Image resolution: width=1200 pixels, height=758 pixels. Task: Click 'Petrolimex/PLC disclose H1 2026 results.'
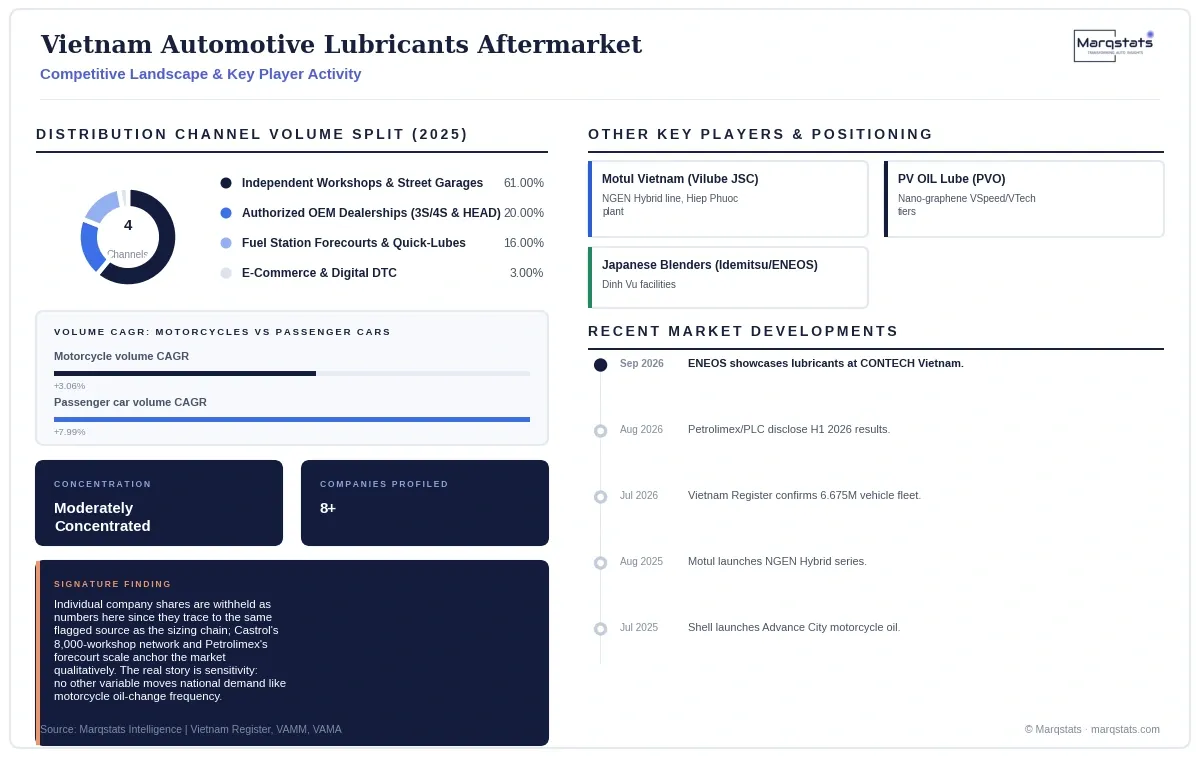789,429
